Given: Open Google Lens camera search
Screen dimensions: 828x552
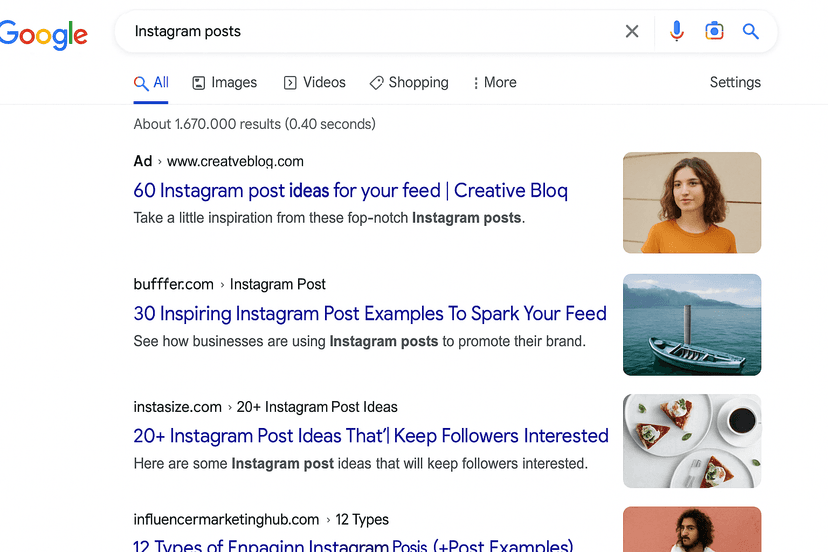Looking at the screenshot, I should click(x=714, y=32).
